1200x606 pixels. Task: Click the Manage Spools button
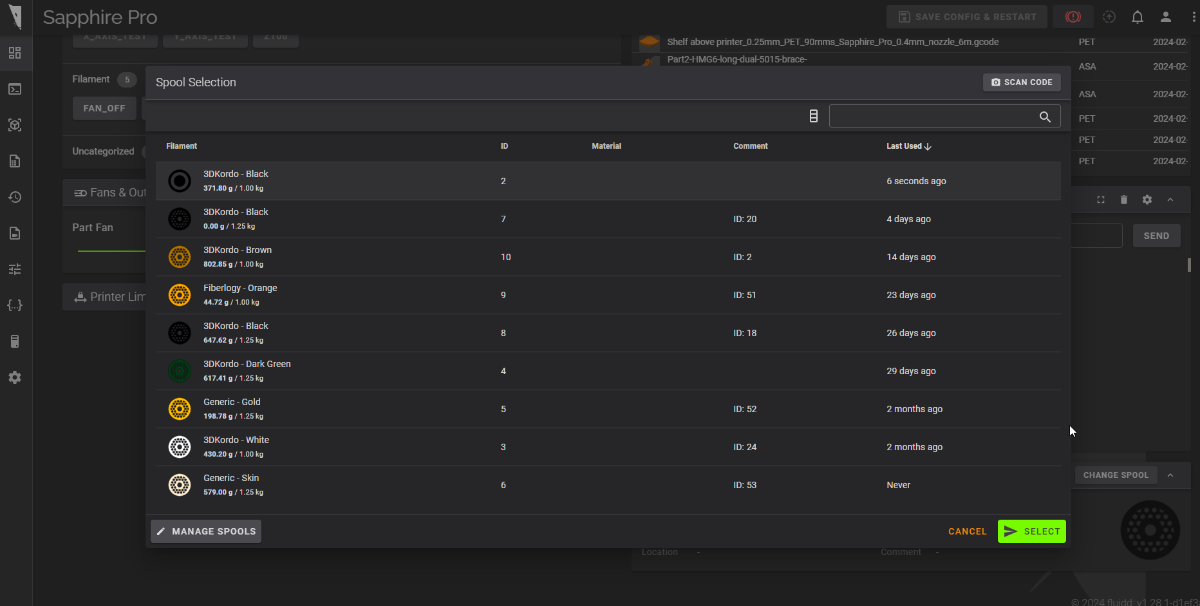206,531
